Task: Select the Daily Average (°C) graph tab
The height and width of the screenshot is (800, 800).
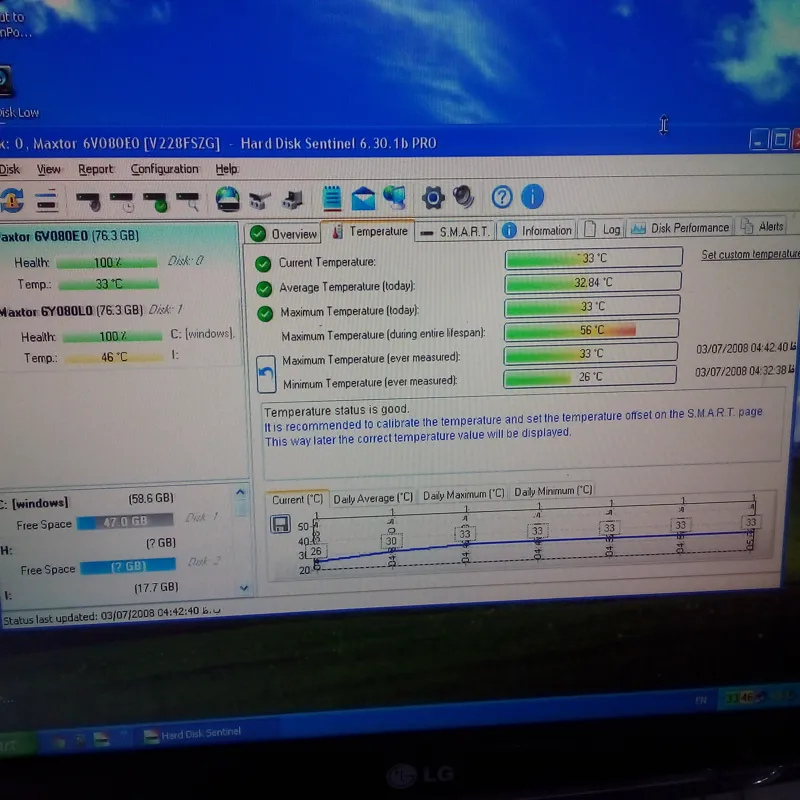Action: point(373,498)
